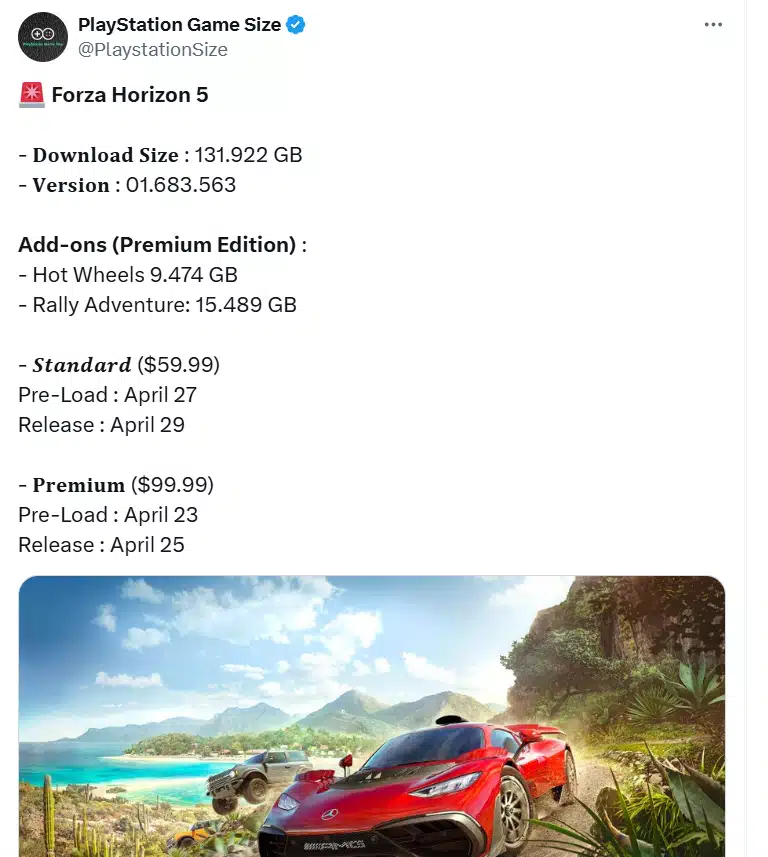Click the Release April 25 line
This screenshot has height=857, width=768.
pos(101,545)
